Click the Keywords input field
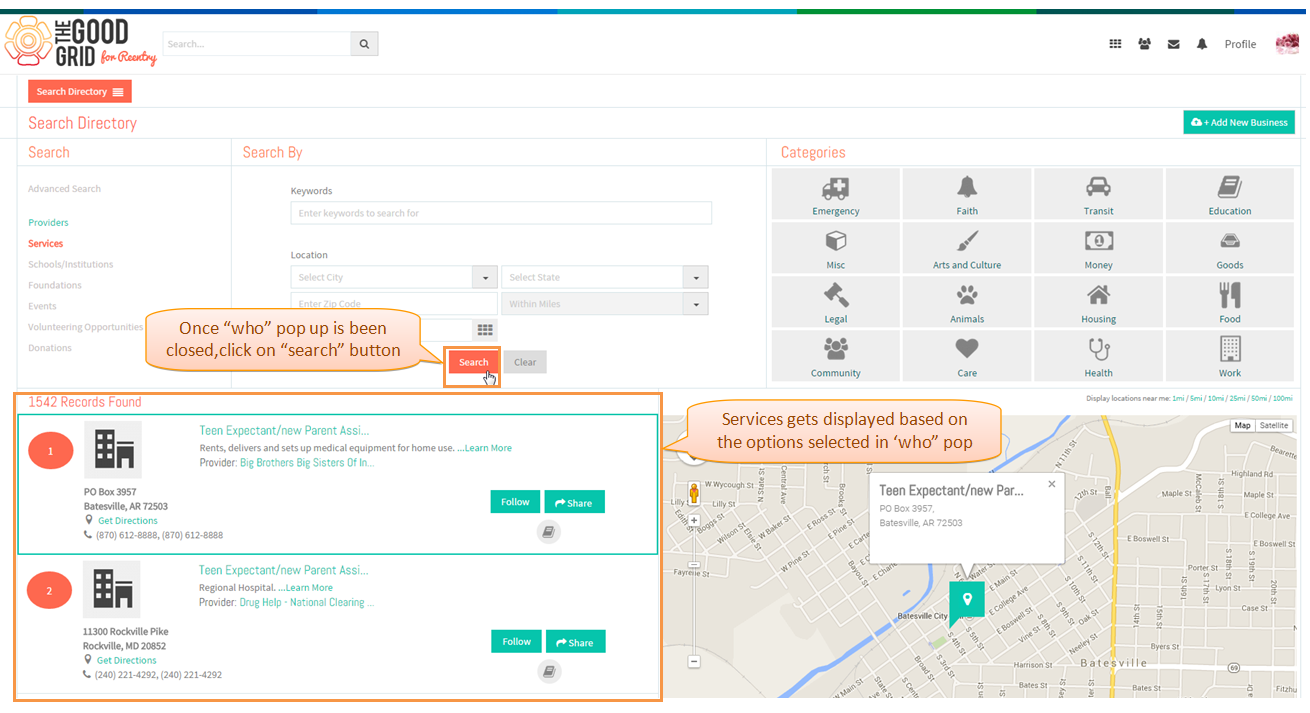The height and width of the screenshot is (713, 1310). point(501,213)
